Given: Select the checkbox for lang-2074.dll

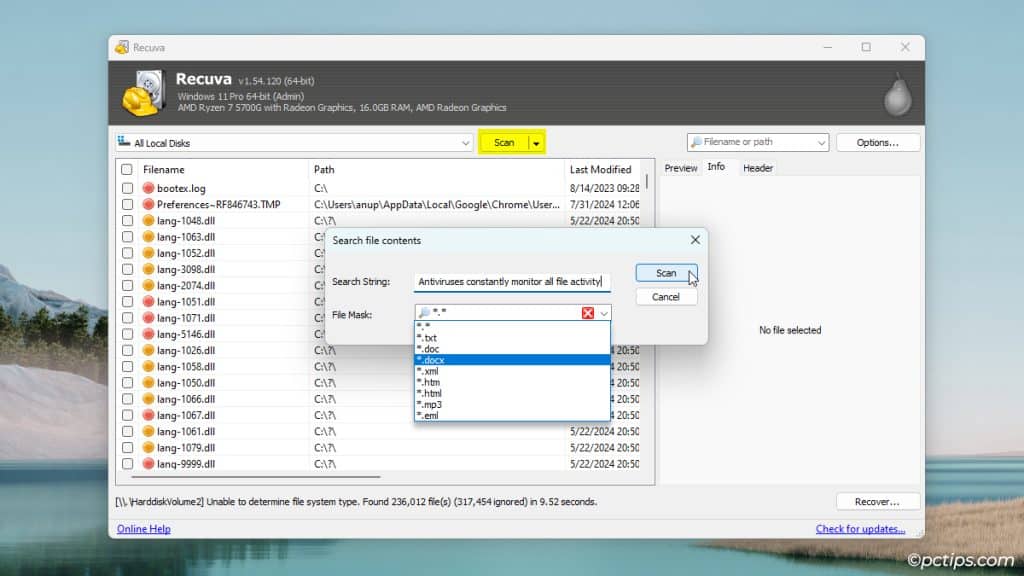Looking at the screenshot, I should pyautogui.click(x=127, y=285).
